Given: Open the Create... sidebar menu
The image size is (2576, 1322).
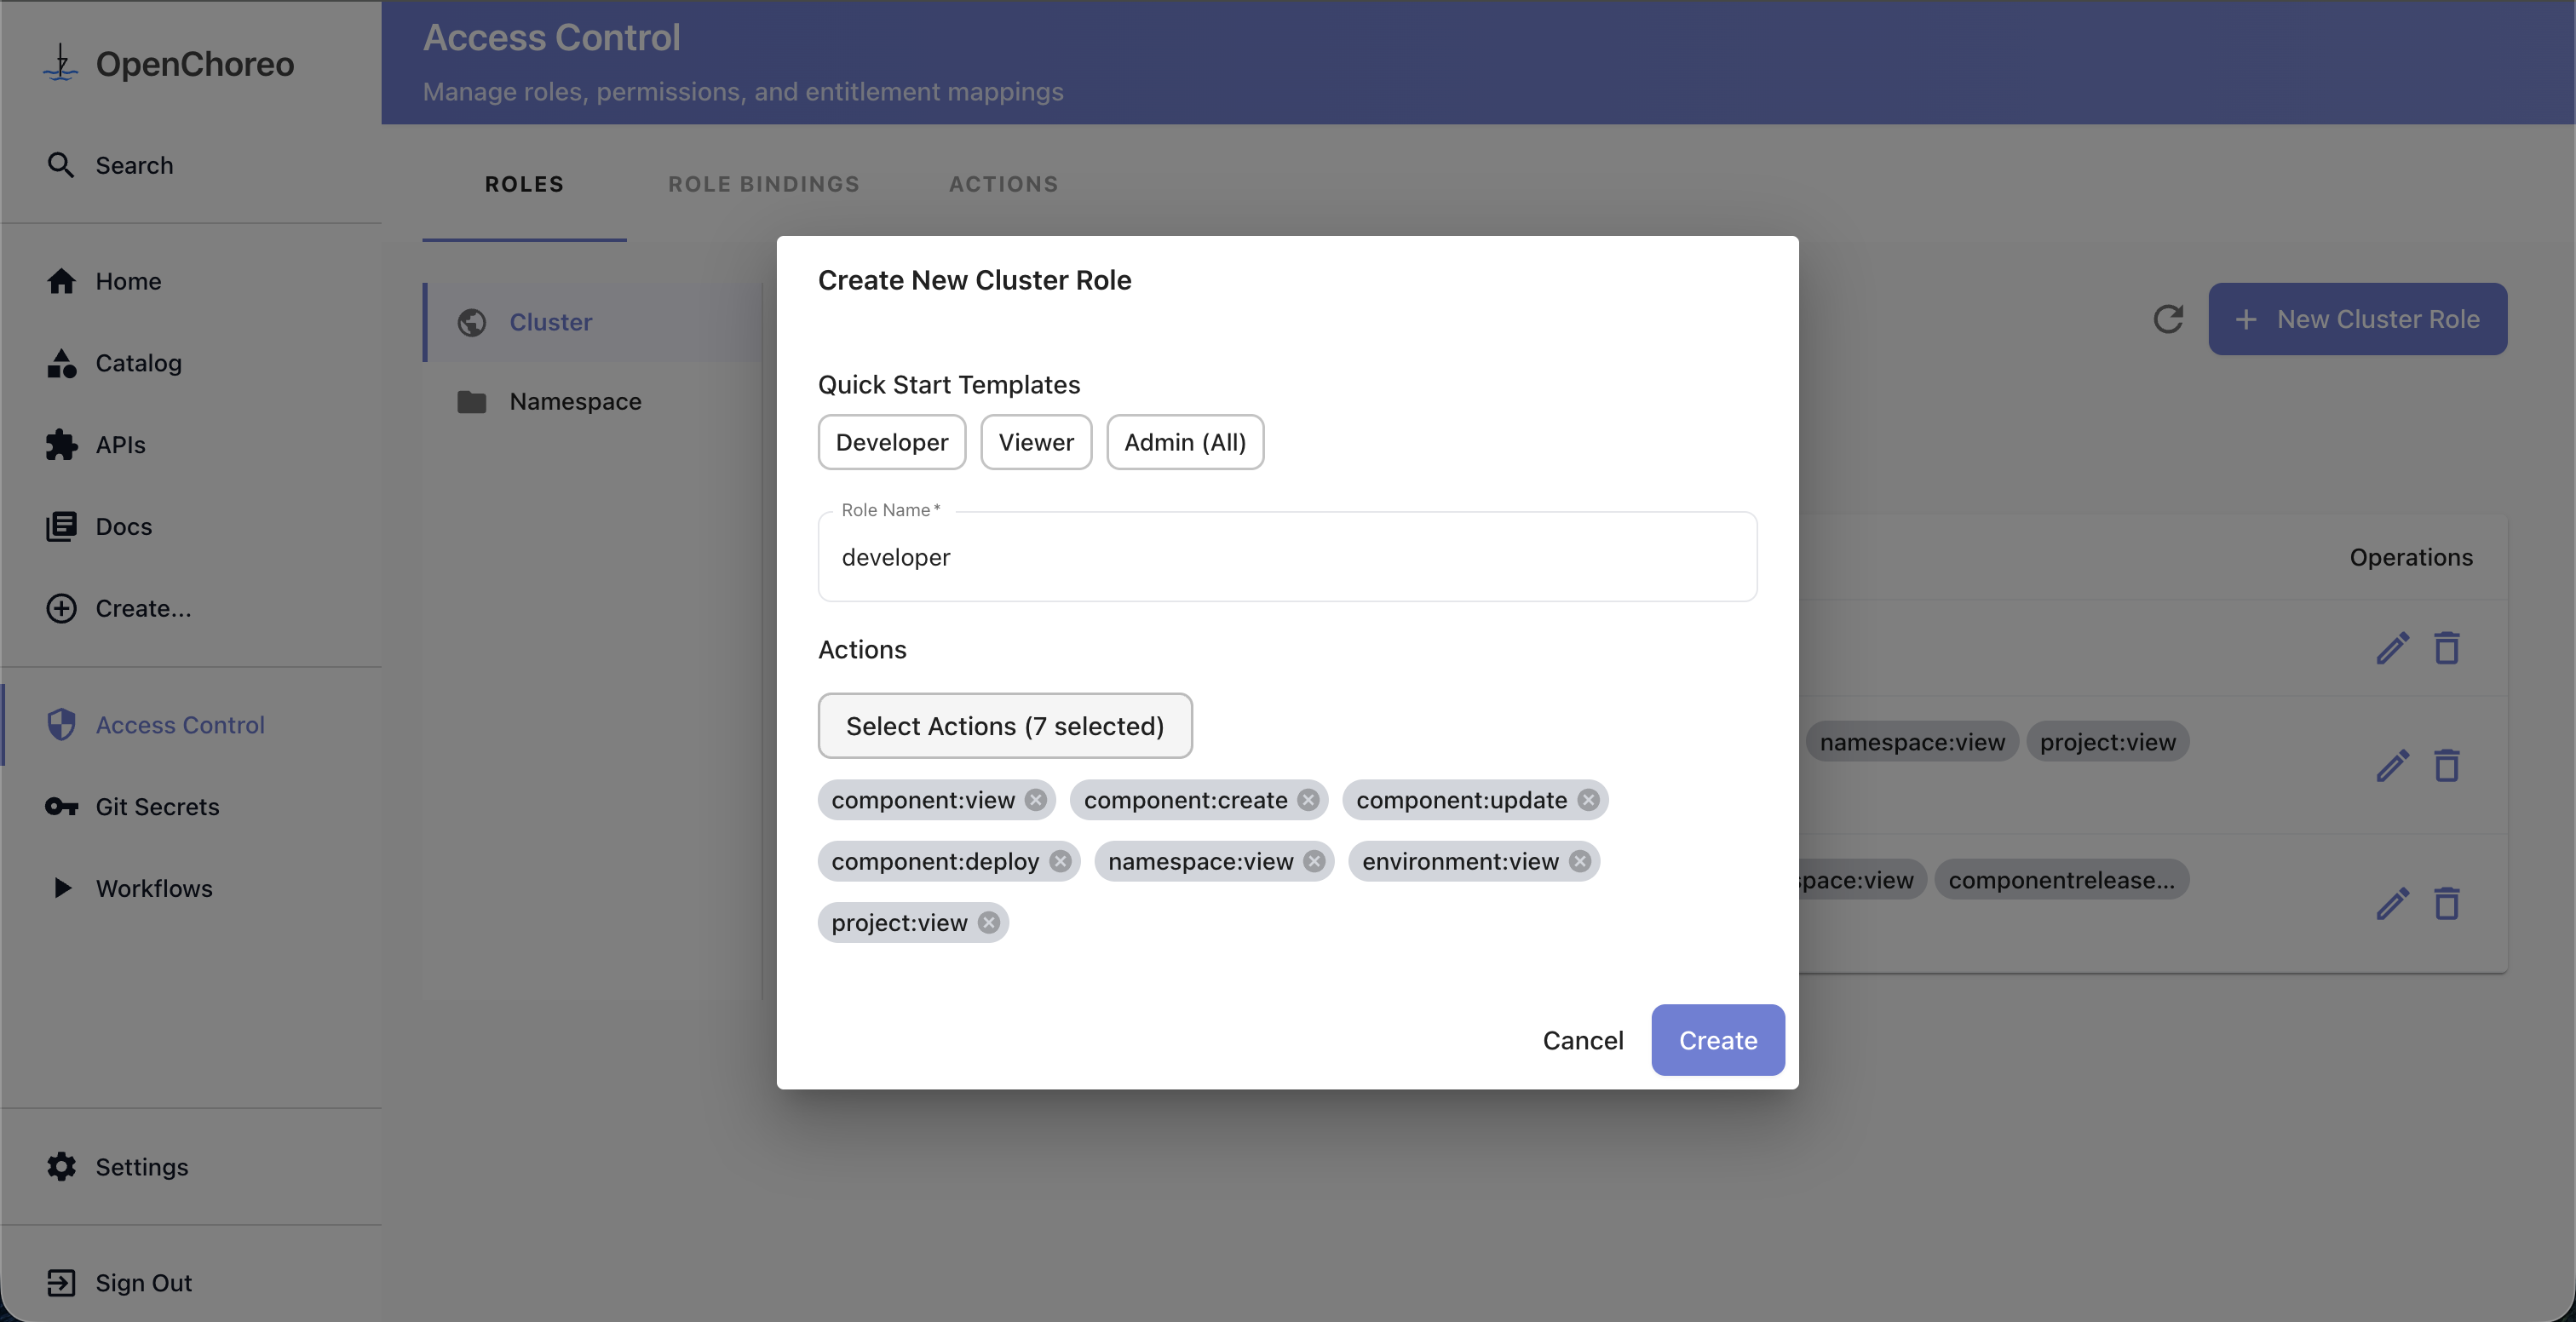Looking at the screenshot, I should pos(142,608).
